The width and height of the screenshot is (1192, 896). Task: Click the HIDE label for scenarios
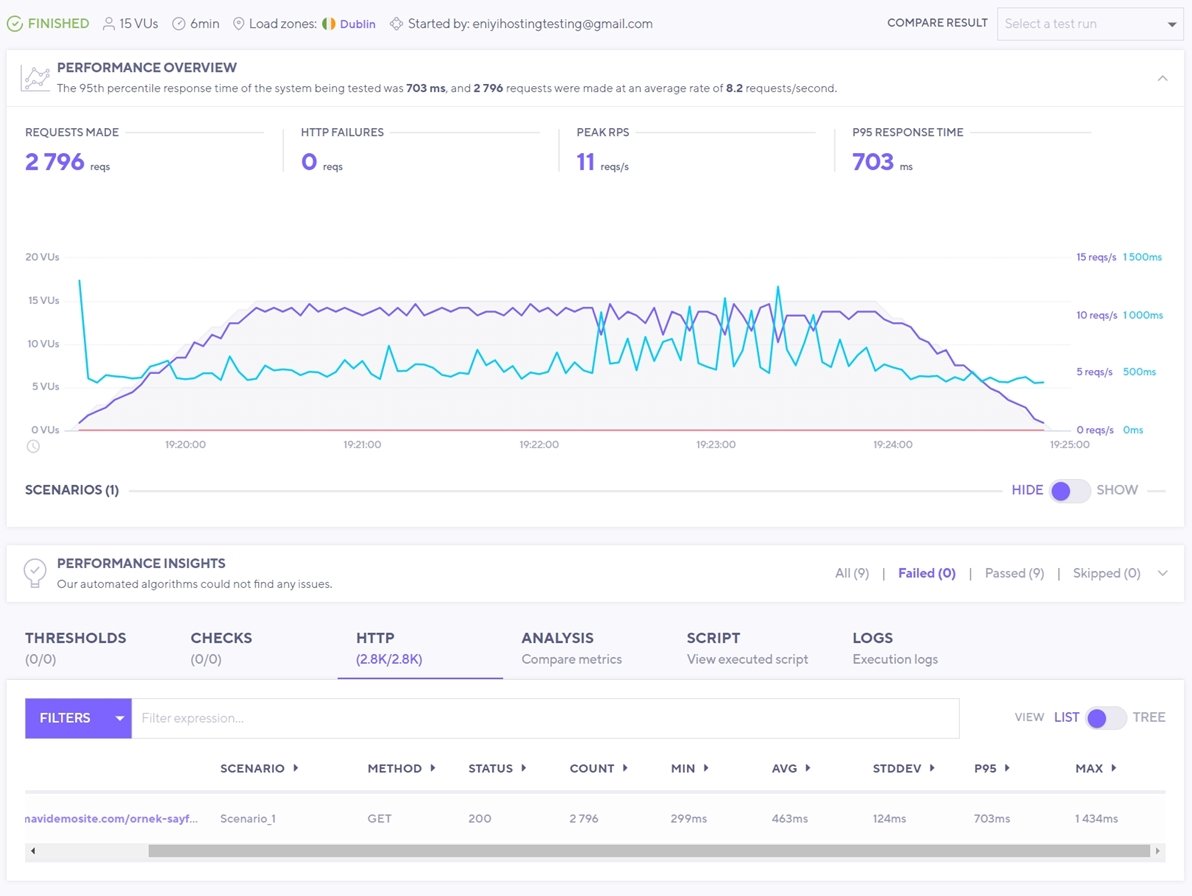coord(1027,490)
